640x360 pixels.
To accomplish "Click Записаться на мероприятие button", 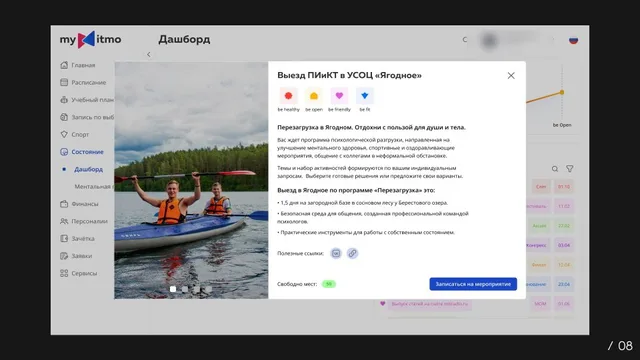I will [473, 284].
